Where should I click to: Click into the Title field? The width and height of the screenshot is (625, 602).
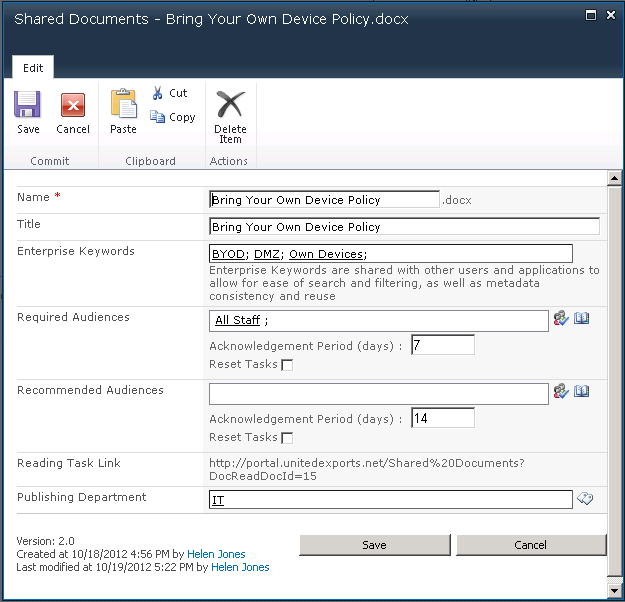pos(404,226)
